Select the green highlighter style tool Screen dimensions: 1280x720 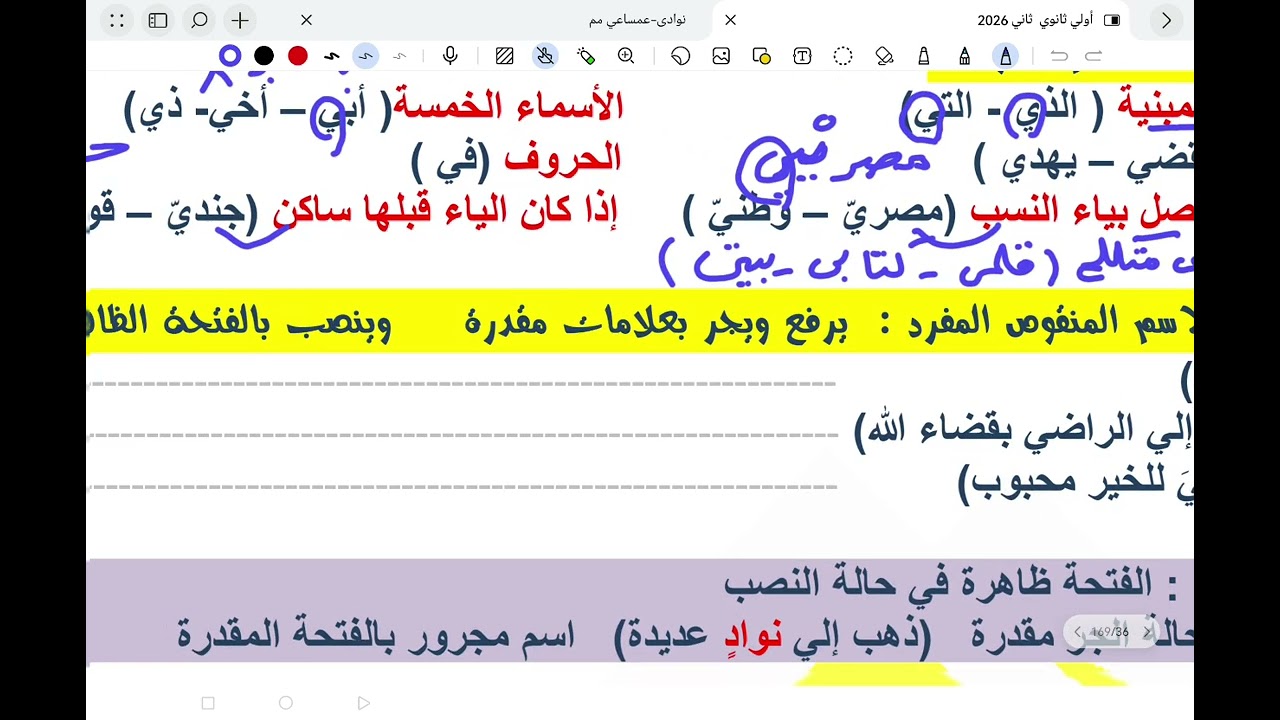(x=586, y=56)
